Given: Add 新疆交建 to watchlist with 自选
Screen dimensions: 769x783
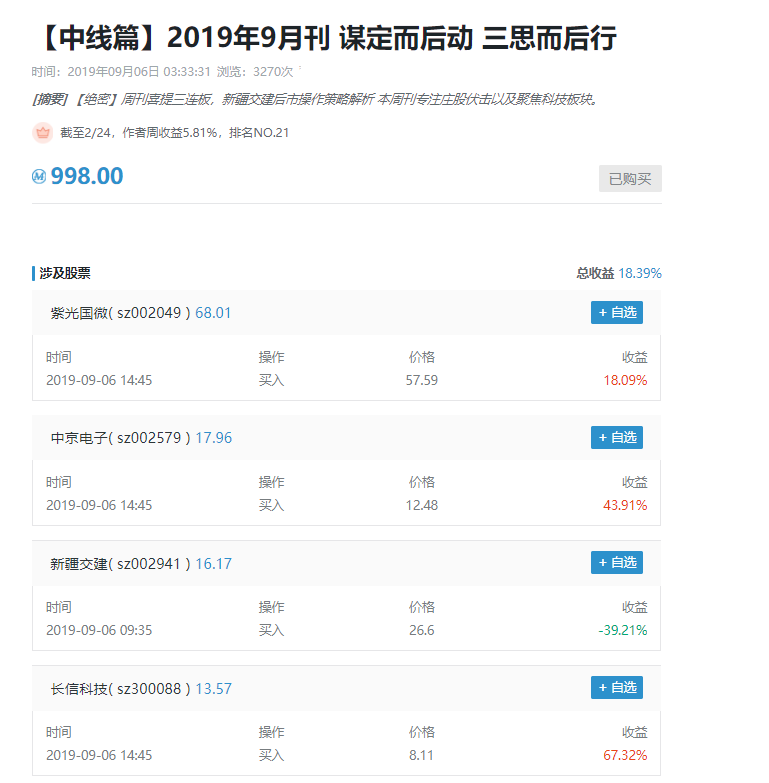Looking at the screenshot, I should 617,563.
